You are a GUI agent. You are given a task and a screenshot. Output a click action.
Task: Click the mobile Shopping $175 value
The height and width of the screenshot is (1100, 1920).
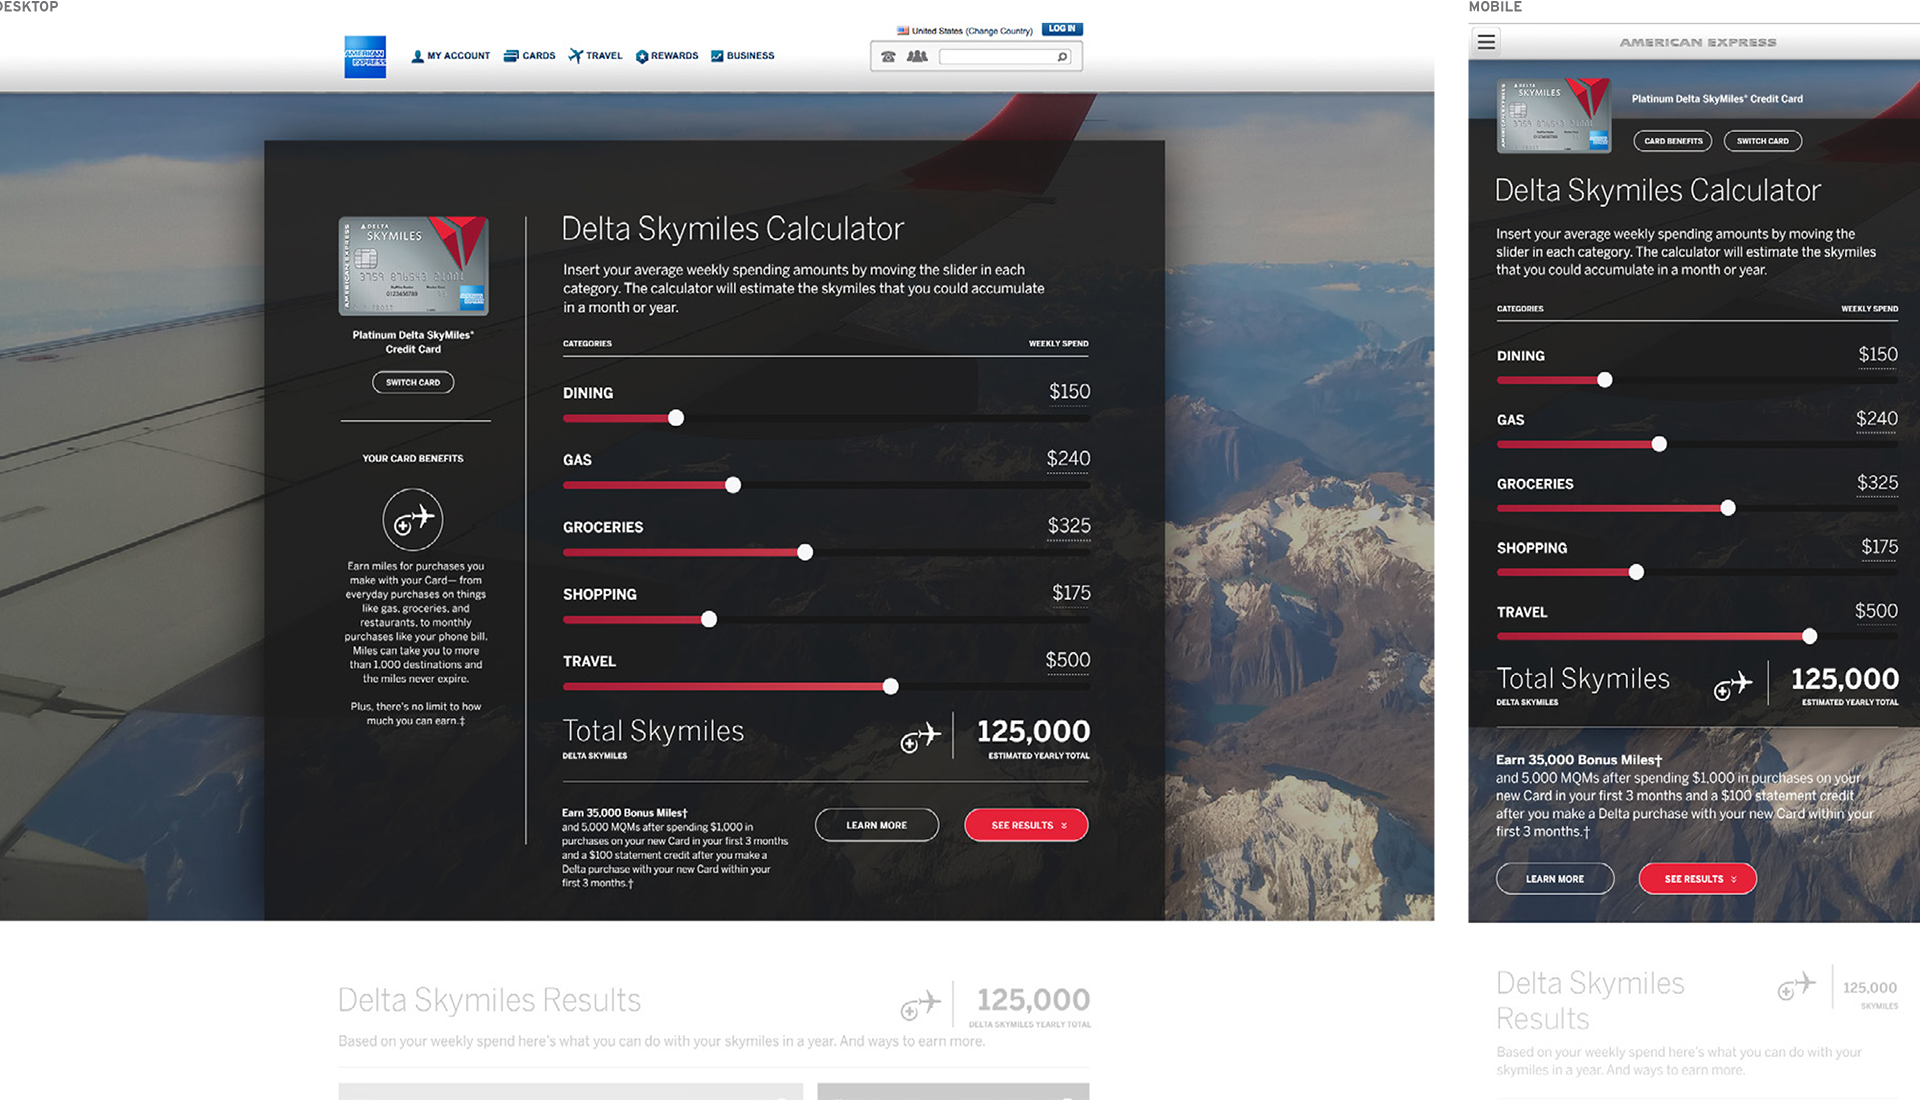click(1880, 547)
